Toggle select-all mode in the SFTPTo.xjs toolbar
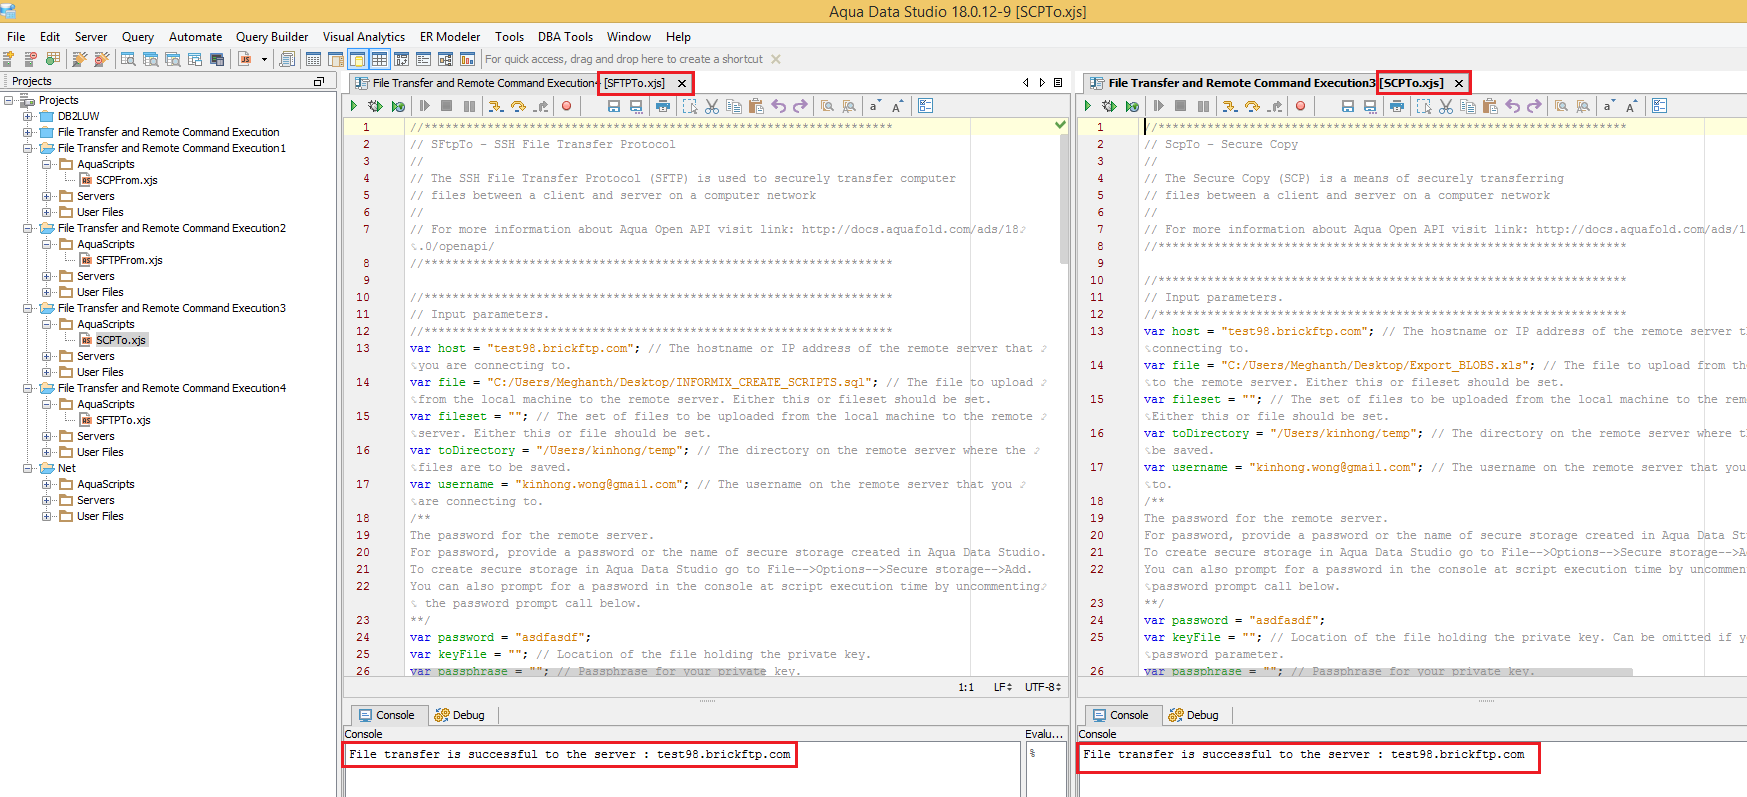1747x797 pixels. pos(690,106)
